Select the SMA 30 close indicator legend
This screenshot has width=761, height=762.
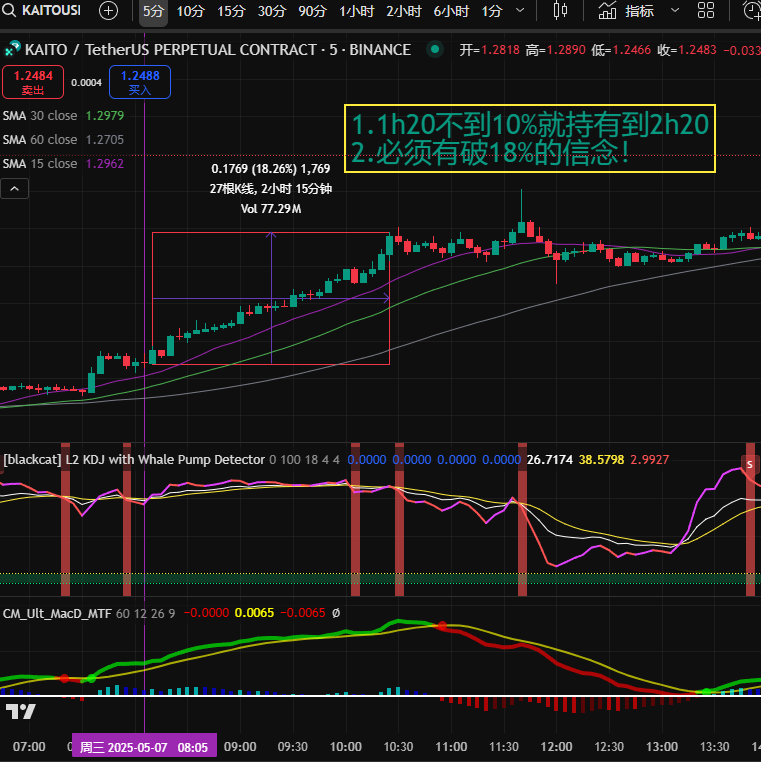pos(63,116)
